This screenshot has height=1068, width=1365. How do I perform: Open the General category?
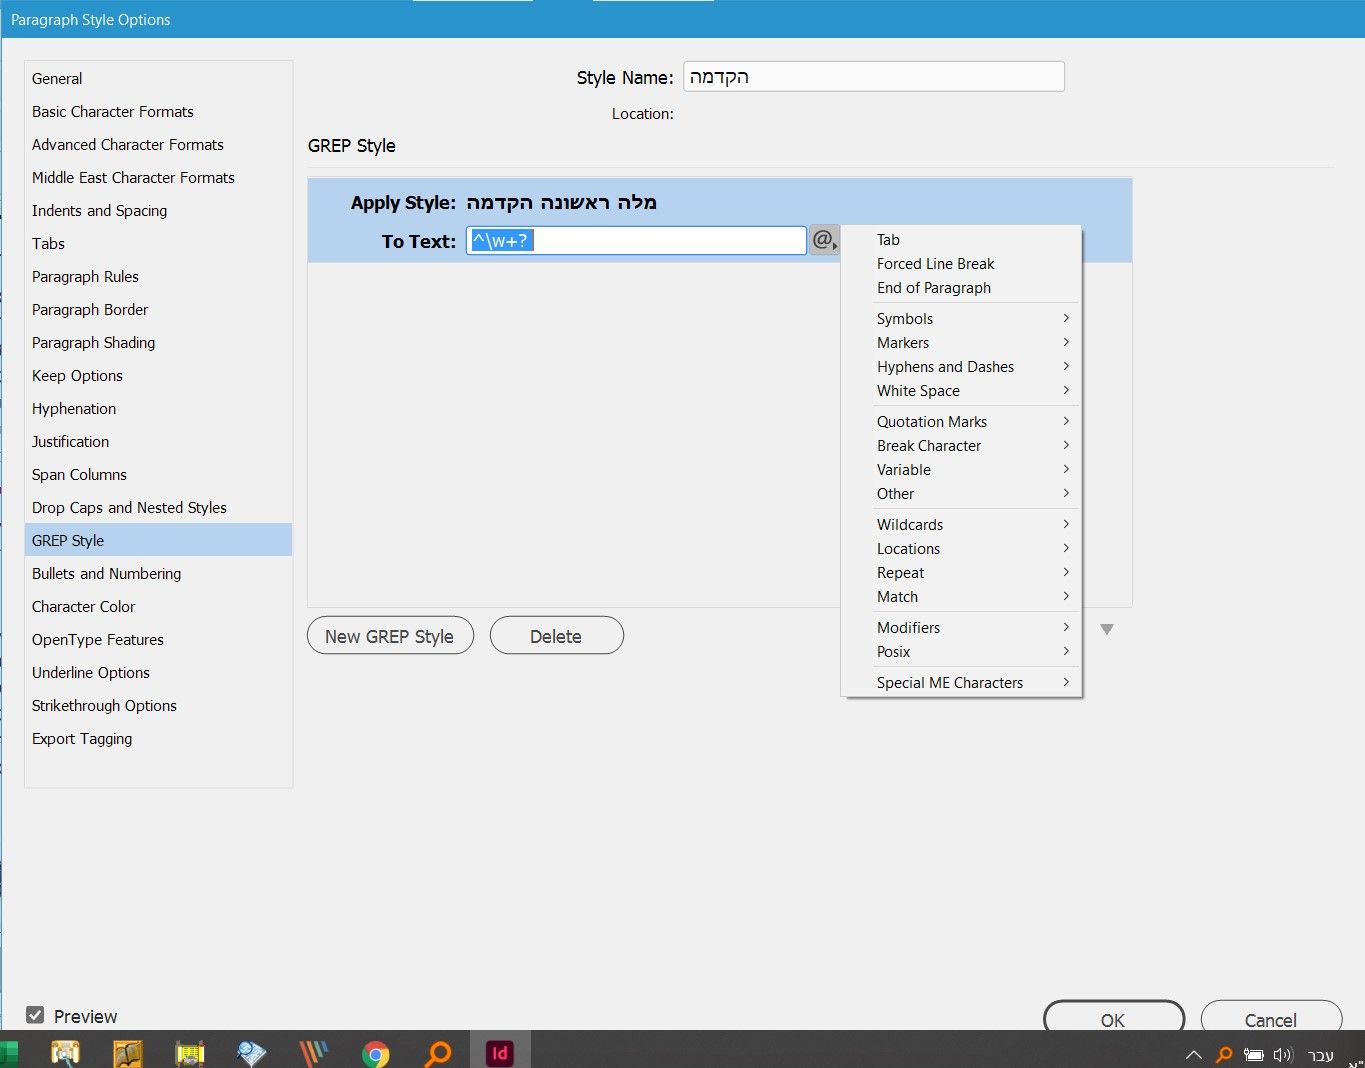(158, 79)
